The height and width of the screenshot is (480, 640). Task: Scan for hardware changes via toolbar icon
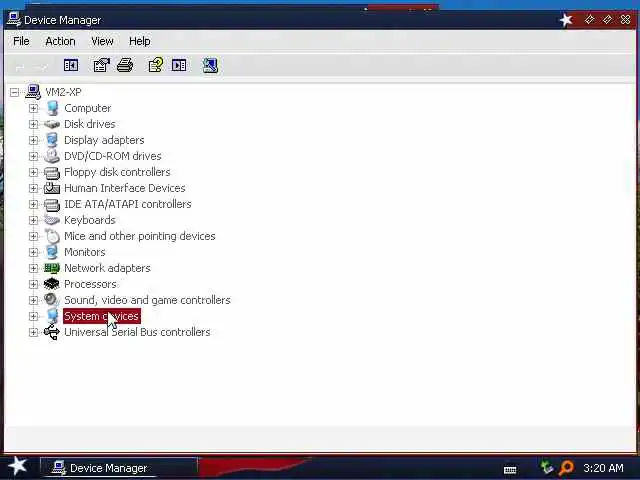[210, 65]
